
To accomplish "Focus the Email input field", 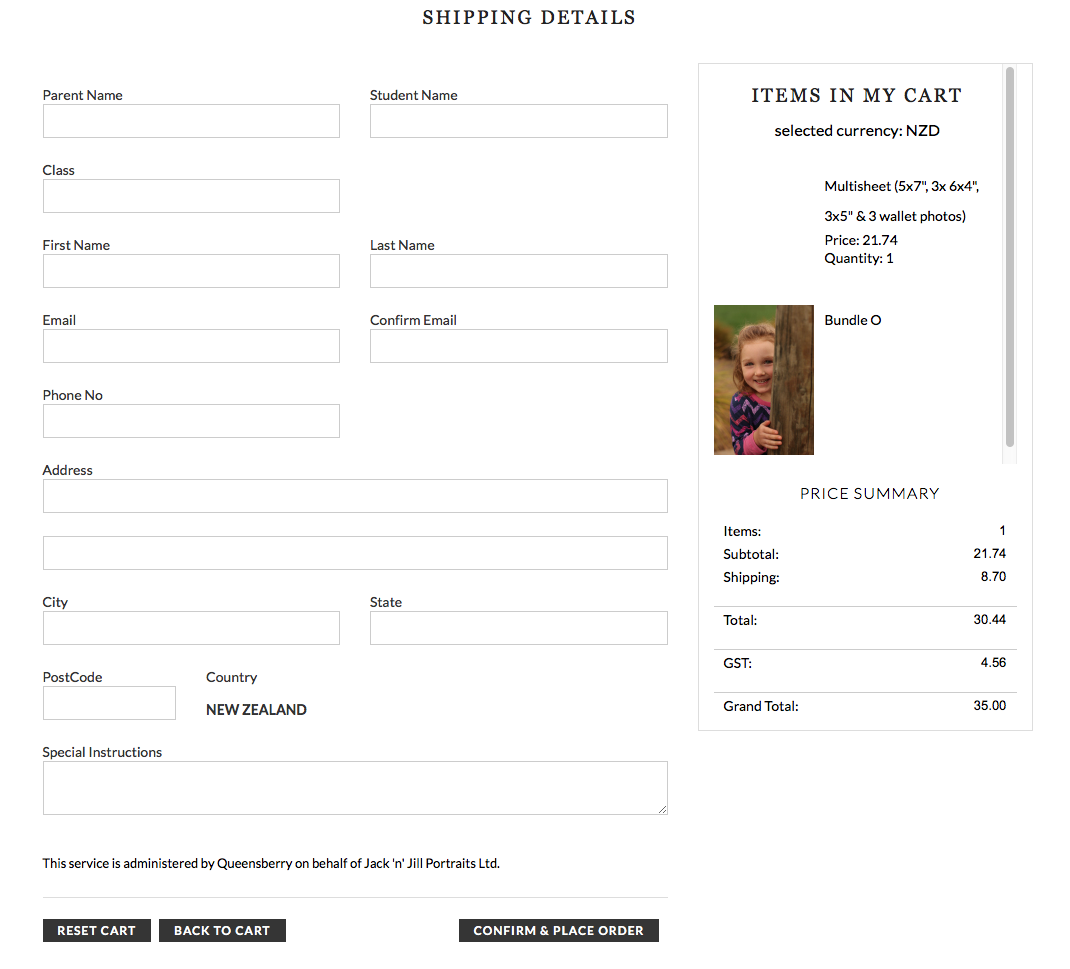I will 191,346.
